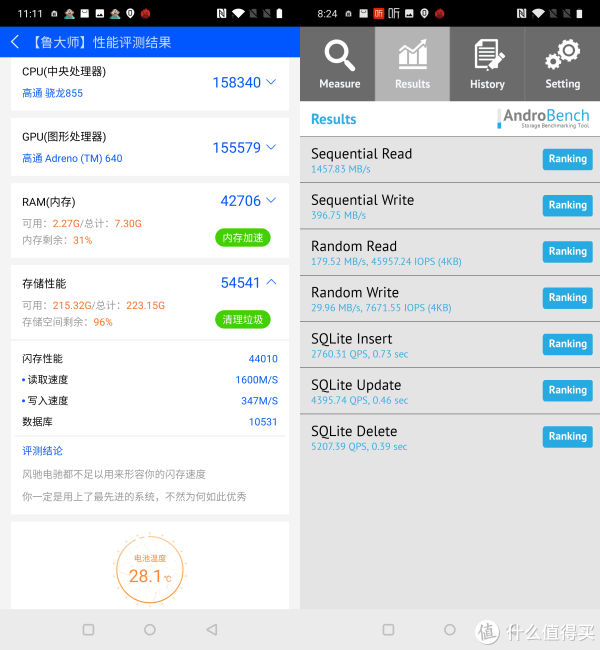Tap the 高通 骁龙855 processor link
Image resolution: width=600 pixels, height=650 pixels.
(x=53, y=93)
